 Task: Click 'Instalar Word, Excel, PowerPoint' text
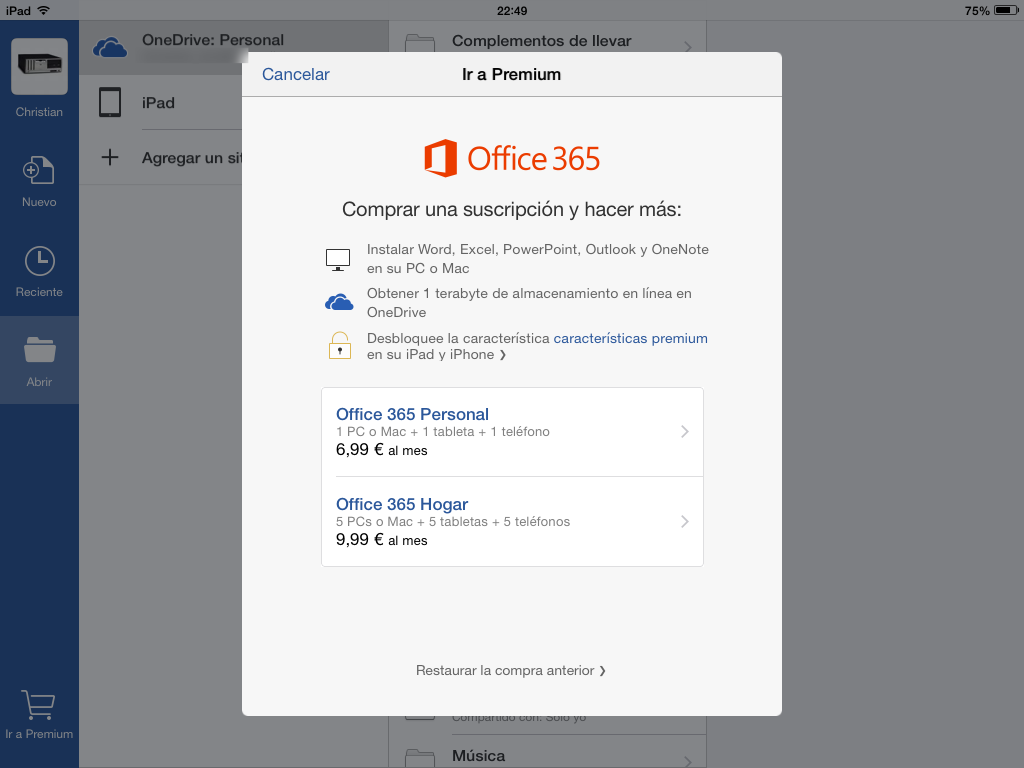537,259
